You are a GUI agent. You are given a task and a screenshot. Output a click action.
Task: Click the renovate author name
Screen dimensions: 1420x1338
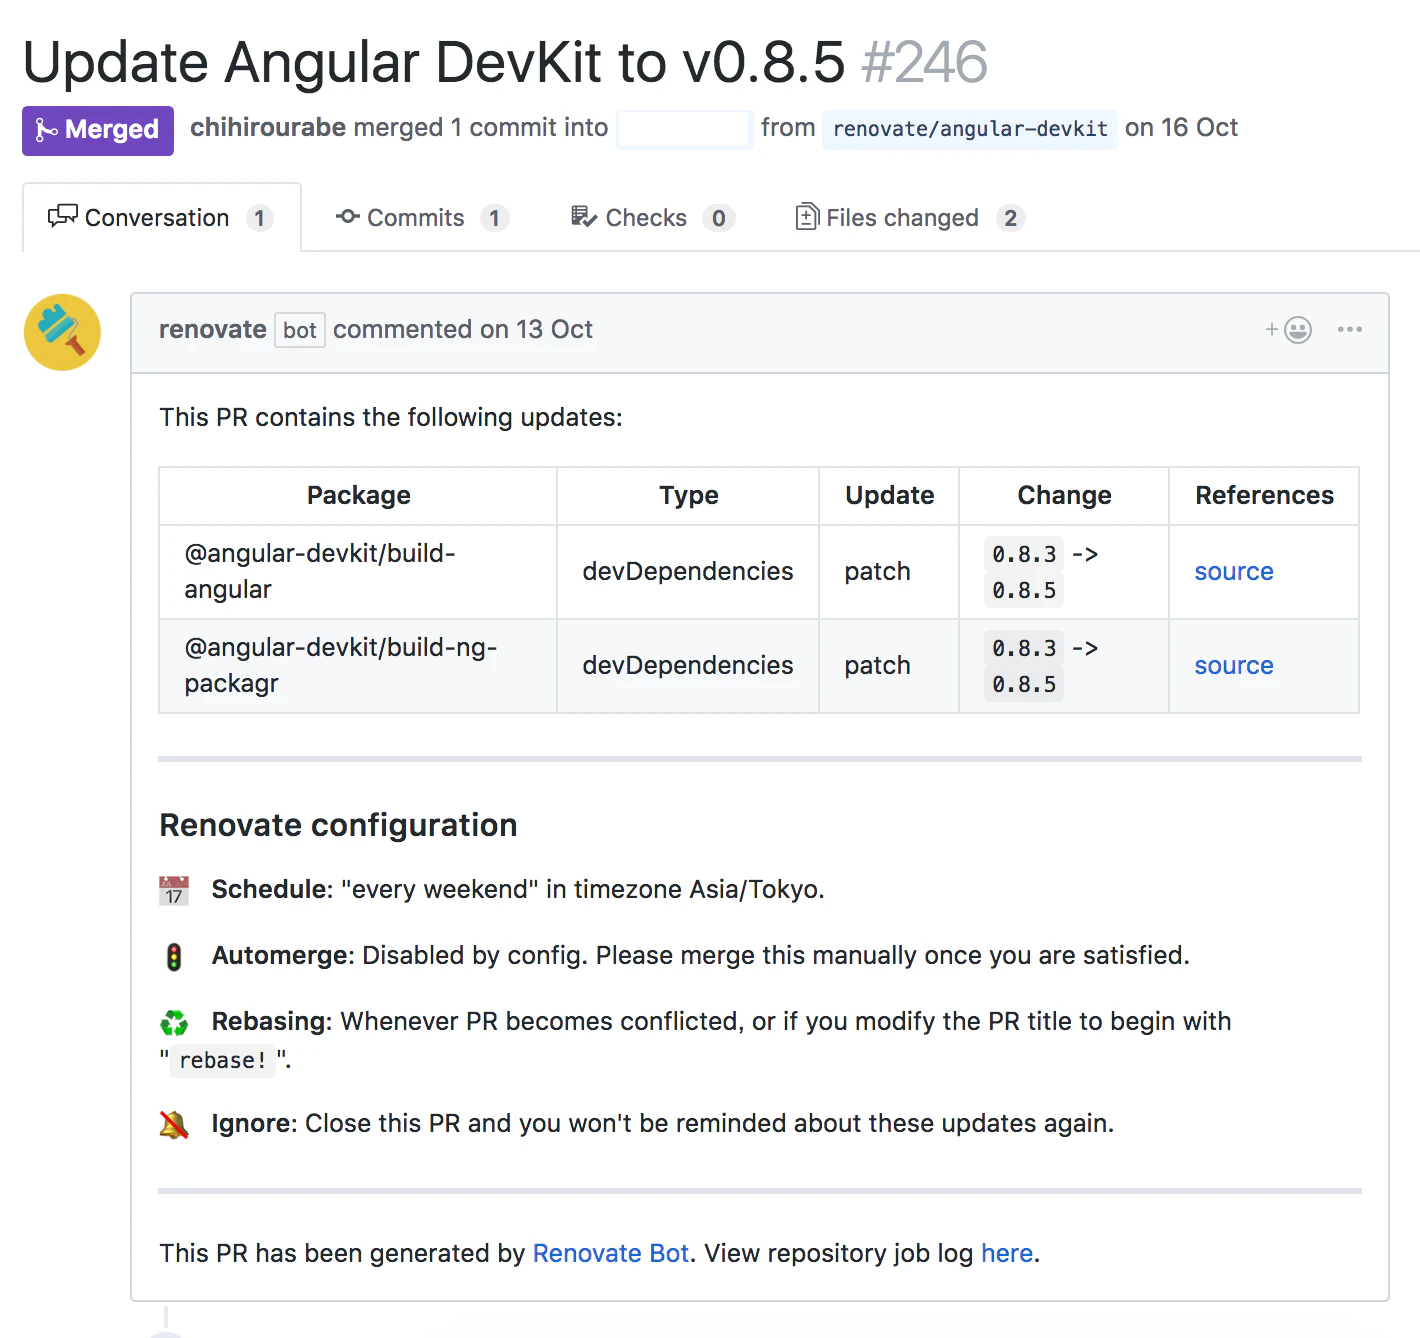(x=212, y=330)
